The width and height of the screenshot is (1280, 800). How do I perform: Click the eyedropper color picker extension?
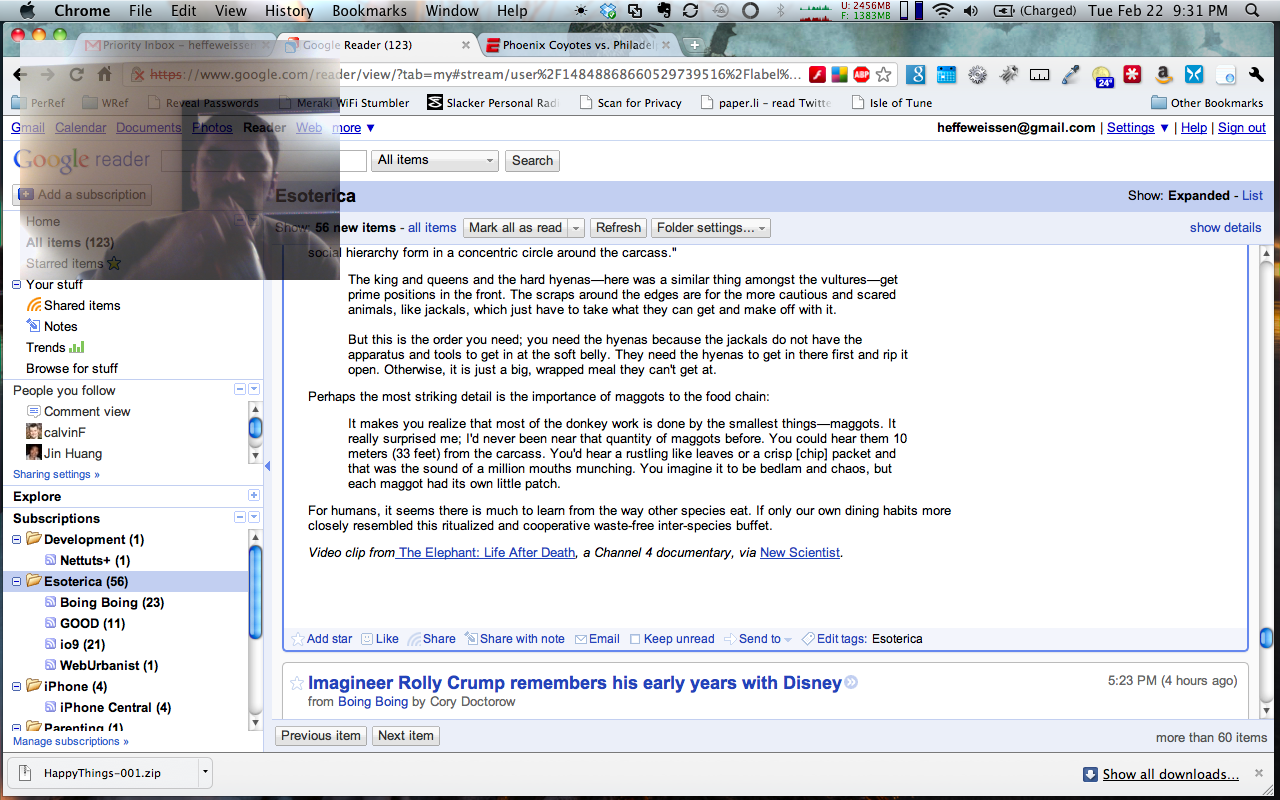click(x=1070, y=74)
